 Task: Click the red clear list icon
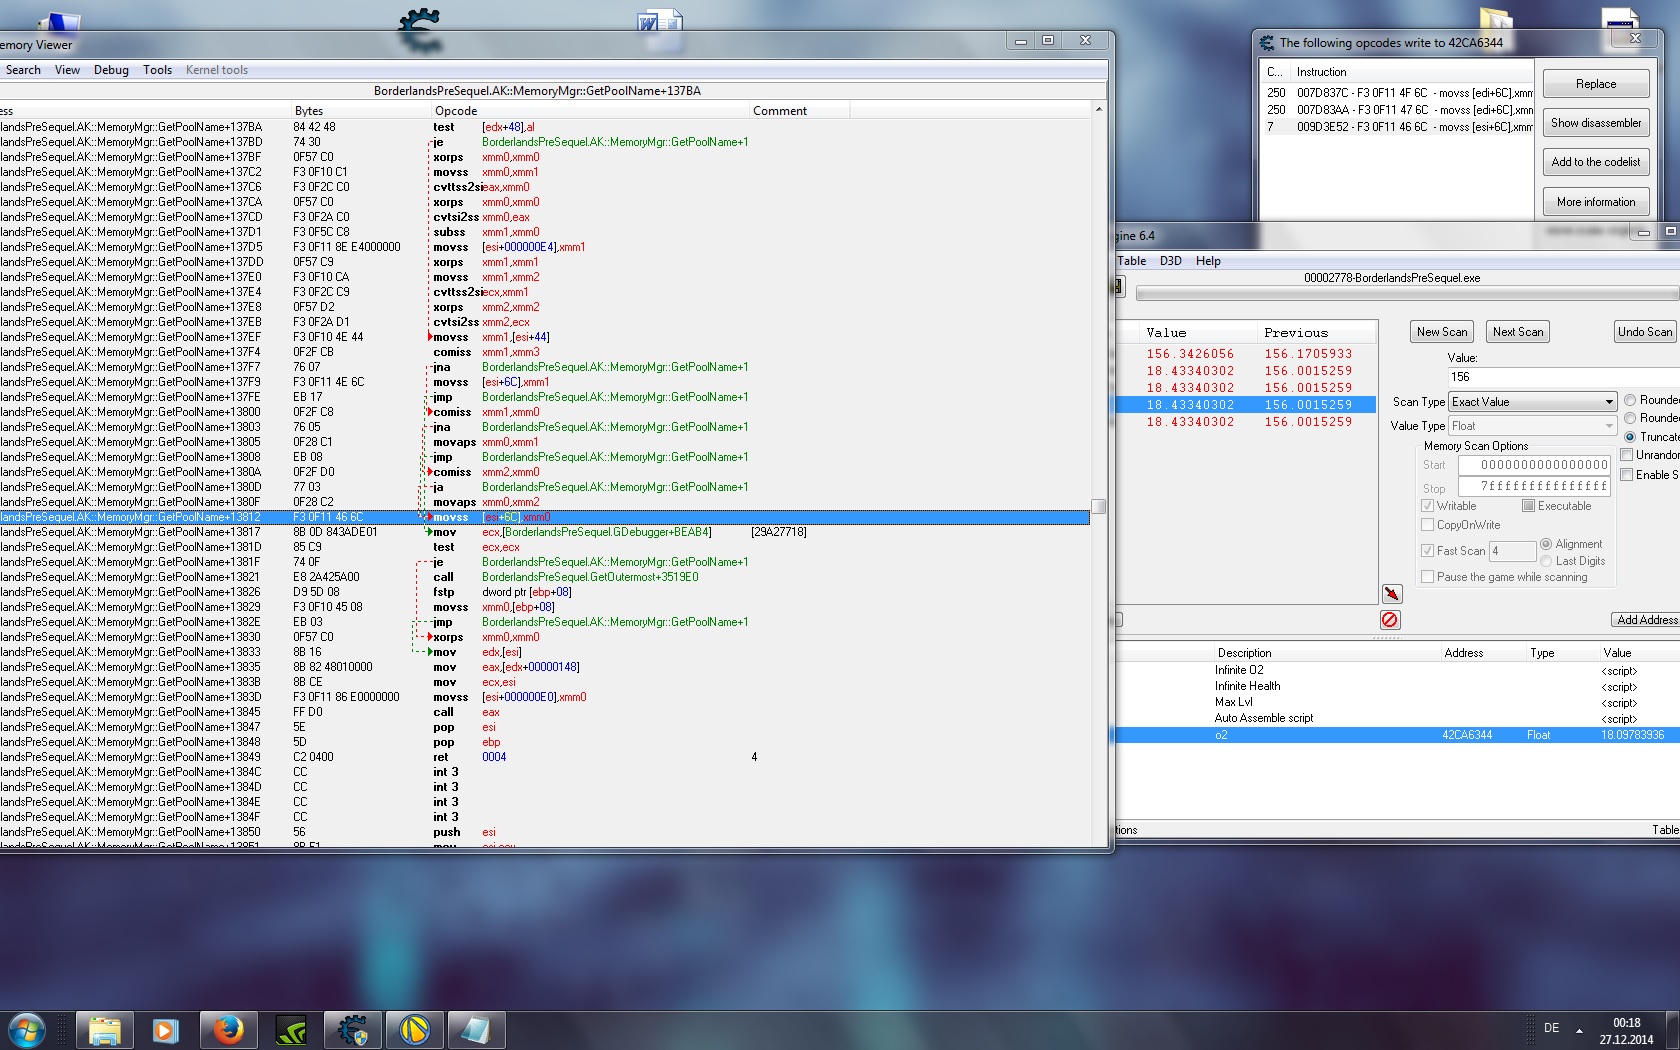click(x=1390, y=620)
